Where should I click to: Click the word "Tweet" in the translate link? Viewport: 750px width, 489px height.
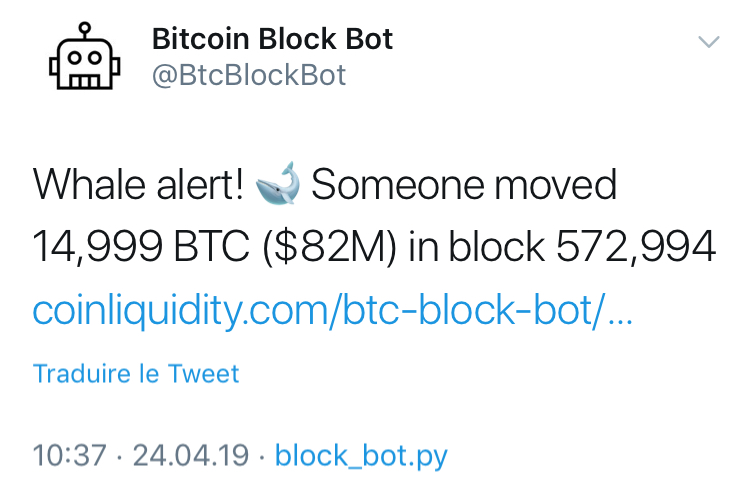click(203, 374)
